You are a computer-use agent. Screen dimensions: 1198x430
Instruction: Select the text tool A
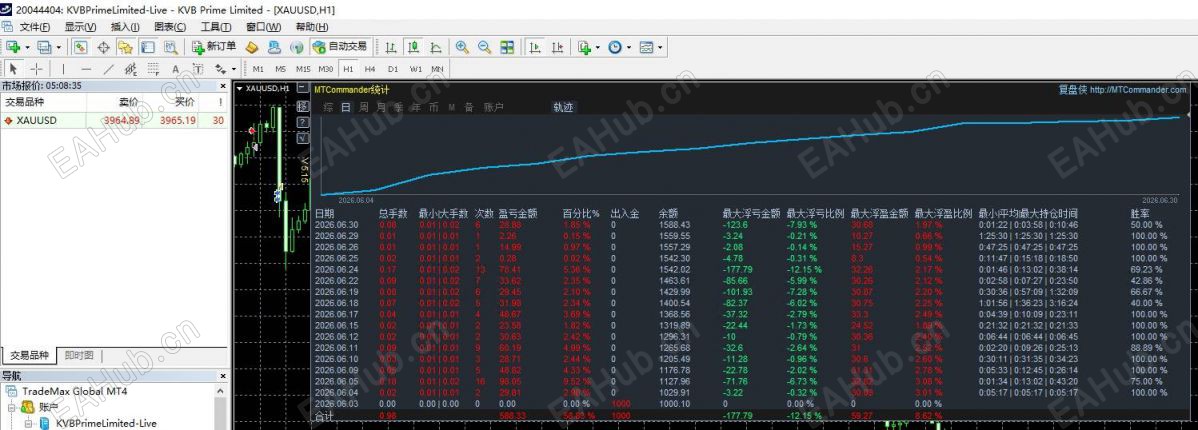(x=176, y=69)
